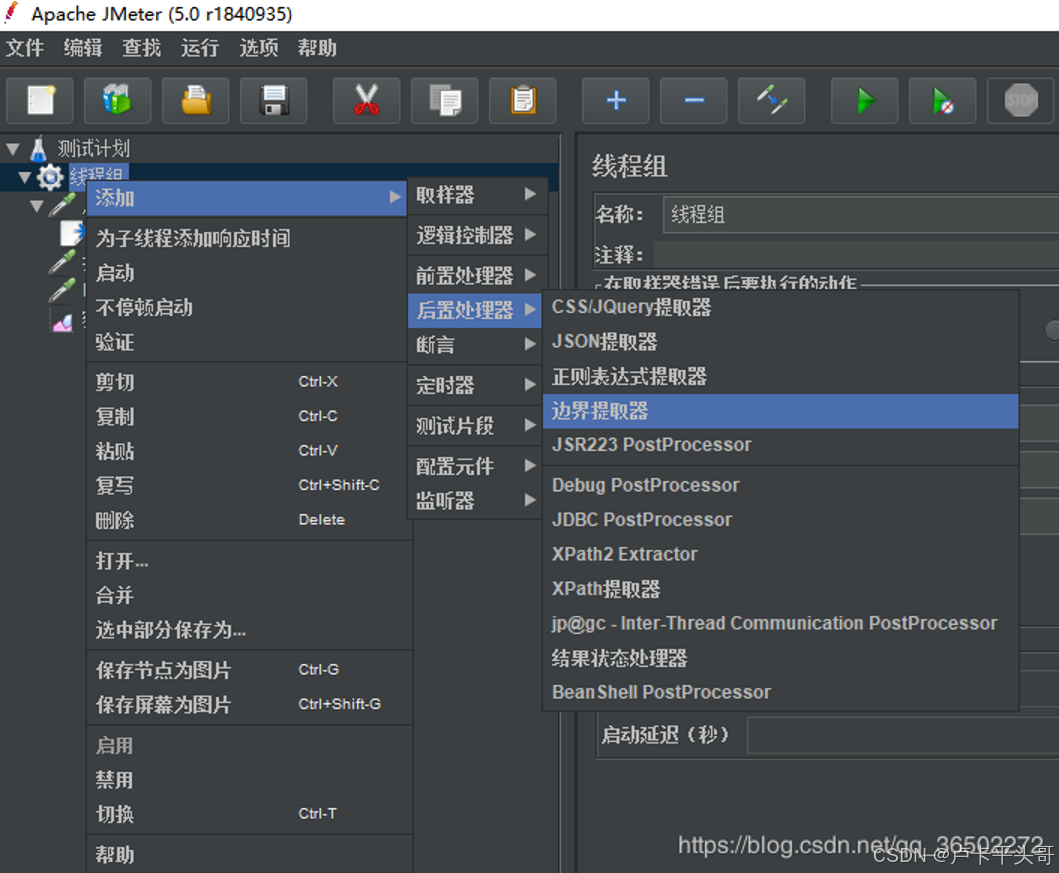Screen dimensions: 1059x873
Task: Click the grey STOP toolbar icon
Action: tap(1021, 101)
